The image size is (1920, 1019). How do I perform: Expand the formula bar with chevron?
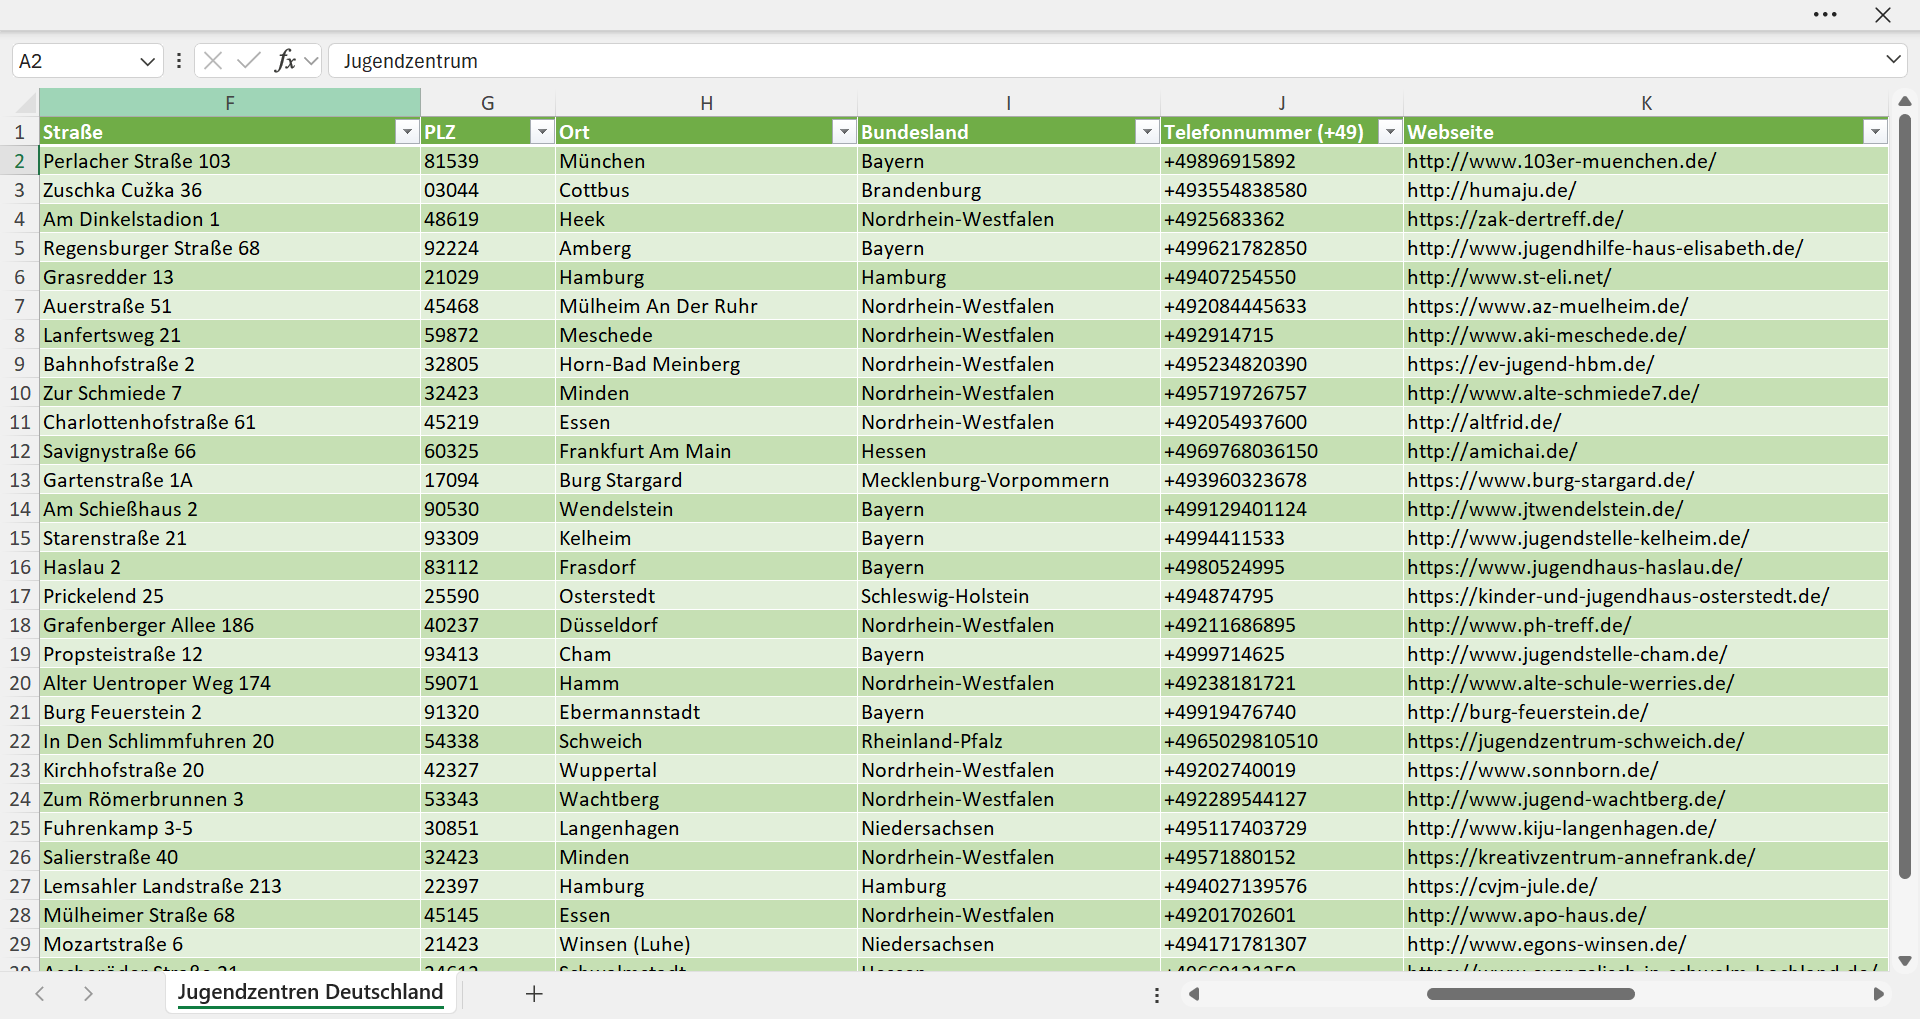(1893, 60)
